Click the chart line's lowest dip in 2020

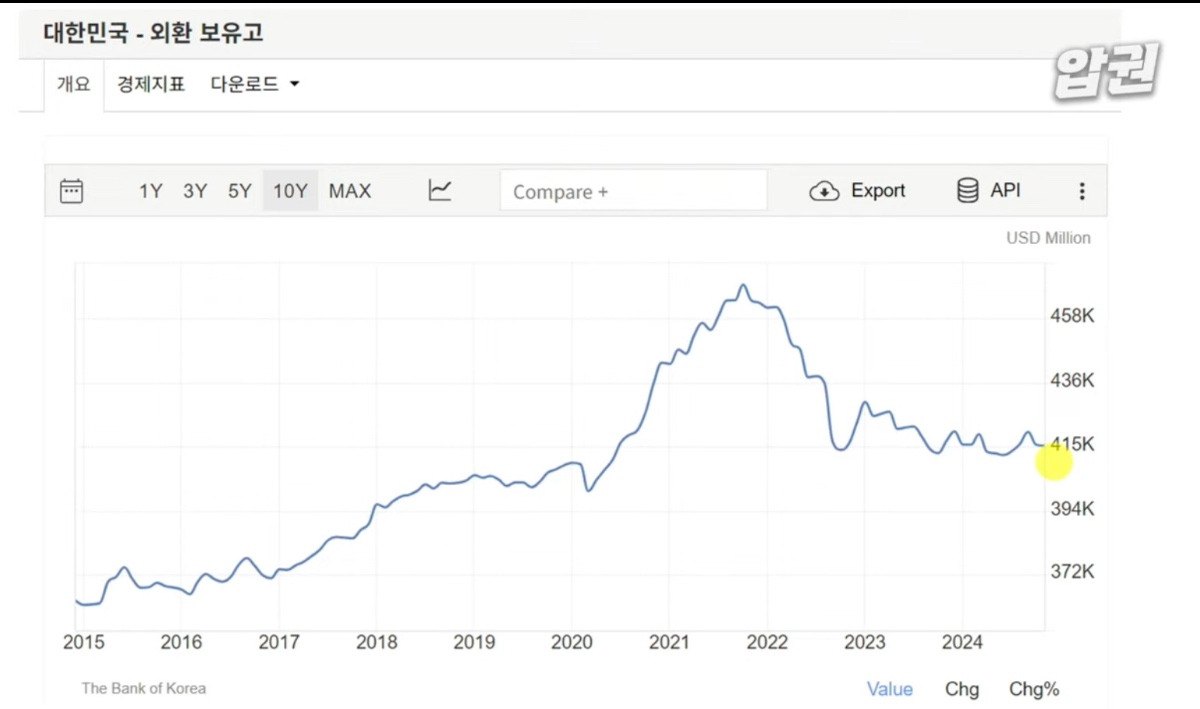pyautogui.click(x=589, y=490)
